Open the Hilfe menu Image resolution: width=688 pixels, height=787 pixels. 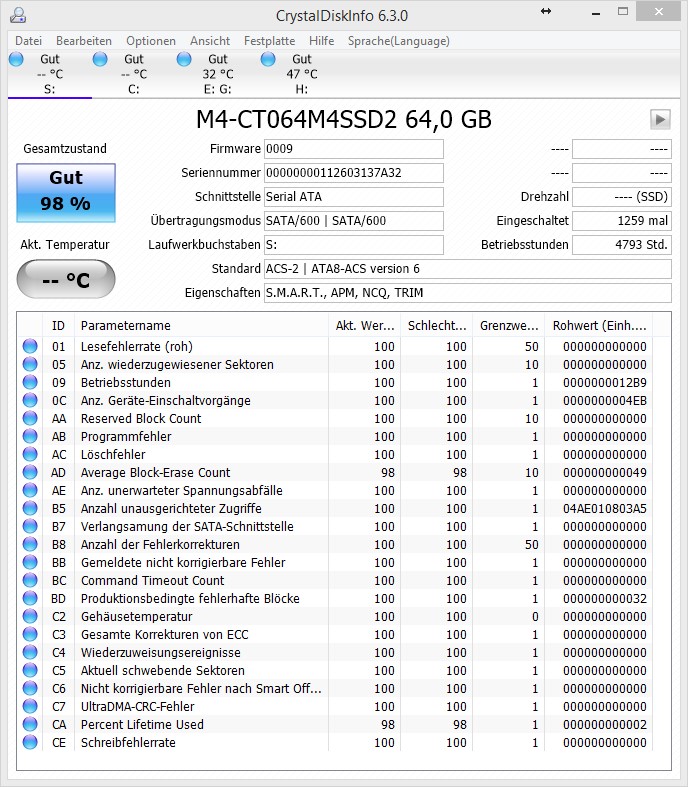pos(321,41)
